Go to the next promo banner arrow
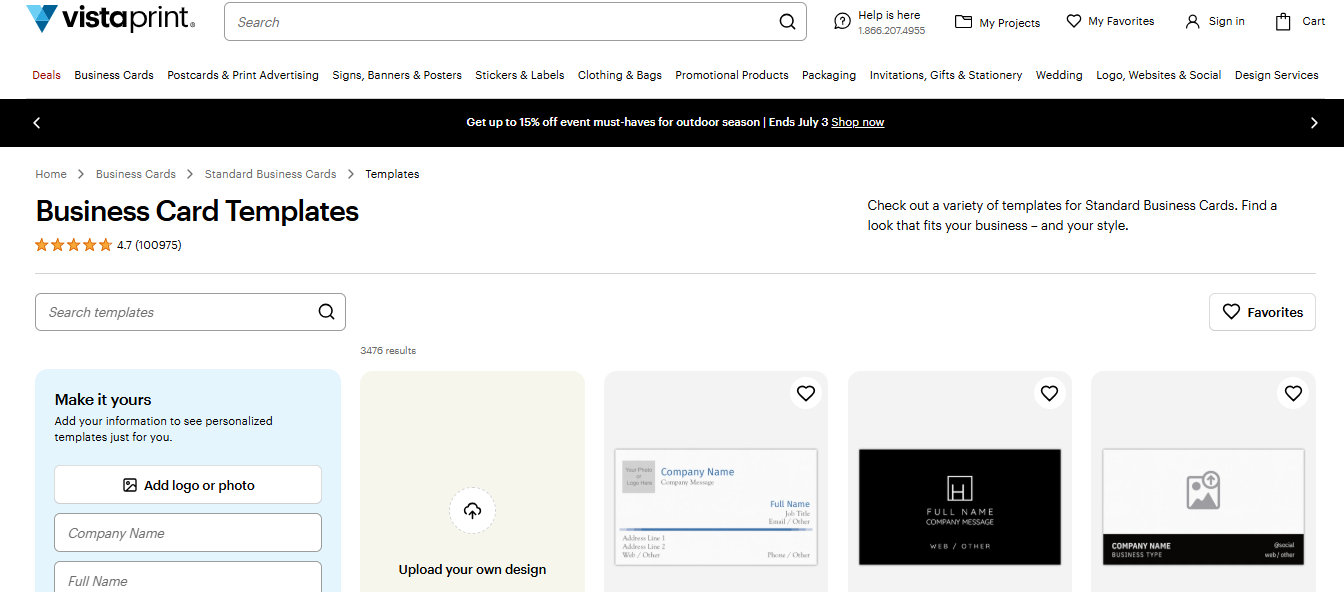The image size is (1344, 592). [x=1314, y=123]
